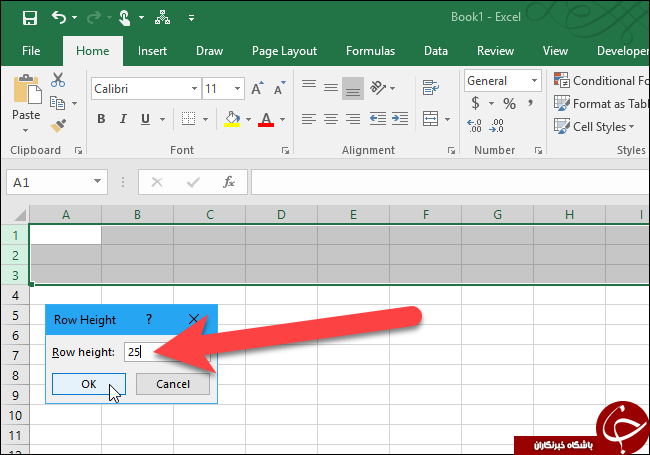Switch to the Data tab
The image size is (650, 455).
pos(436,51)
